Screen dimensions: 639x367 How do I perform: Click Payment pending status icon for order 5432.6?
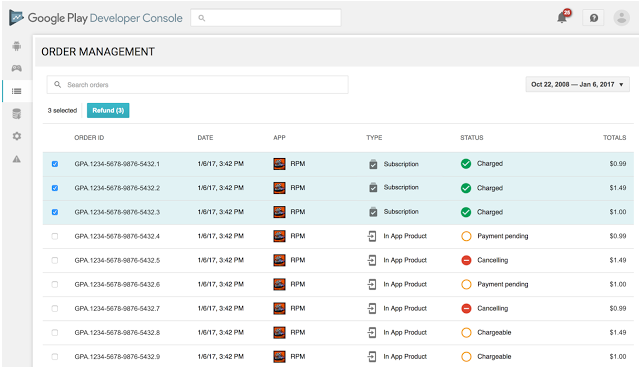(466, 284)
